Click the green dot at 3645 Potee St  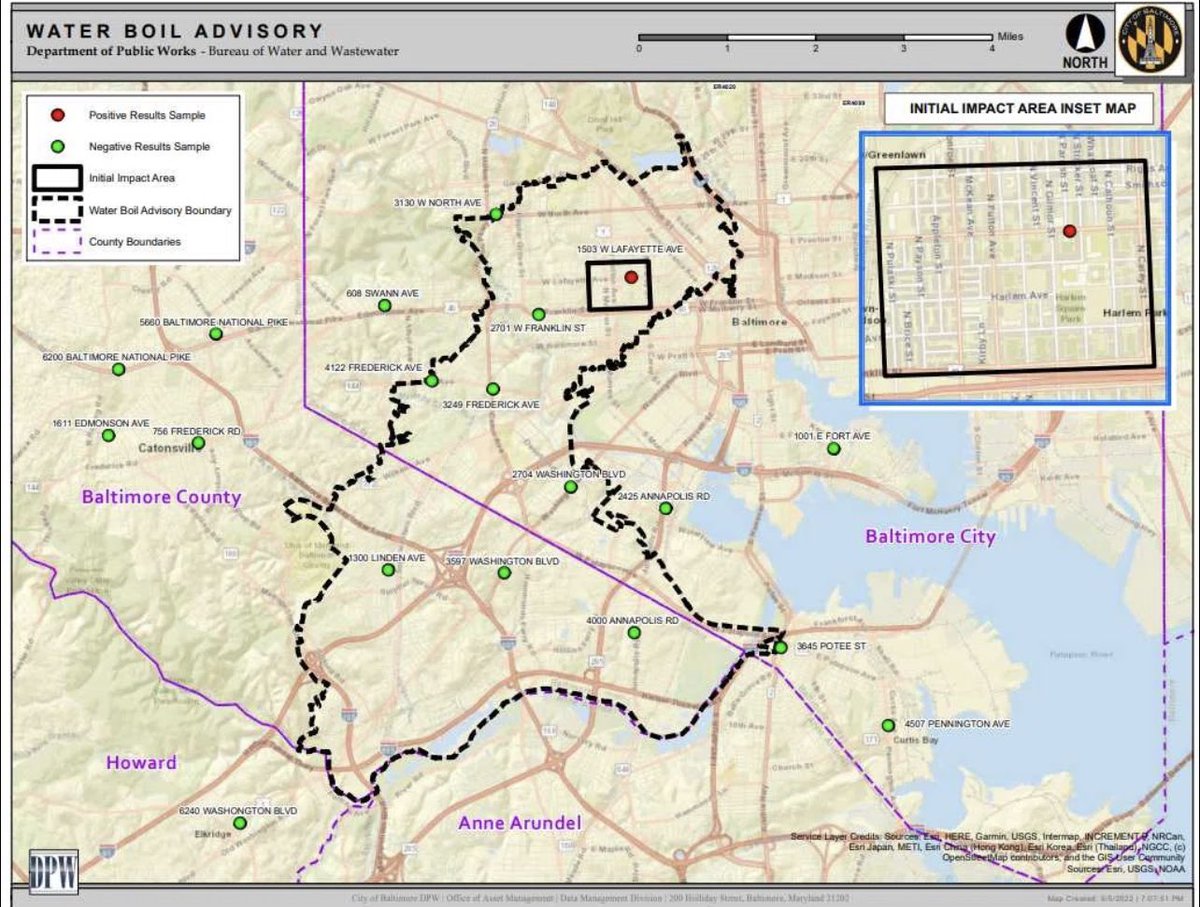point(781,648)
